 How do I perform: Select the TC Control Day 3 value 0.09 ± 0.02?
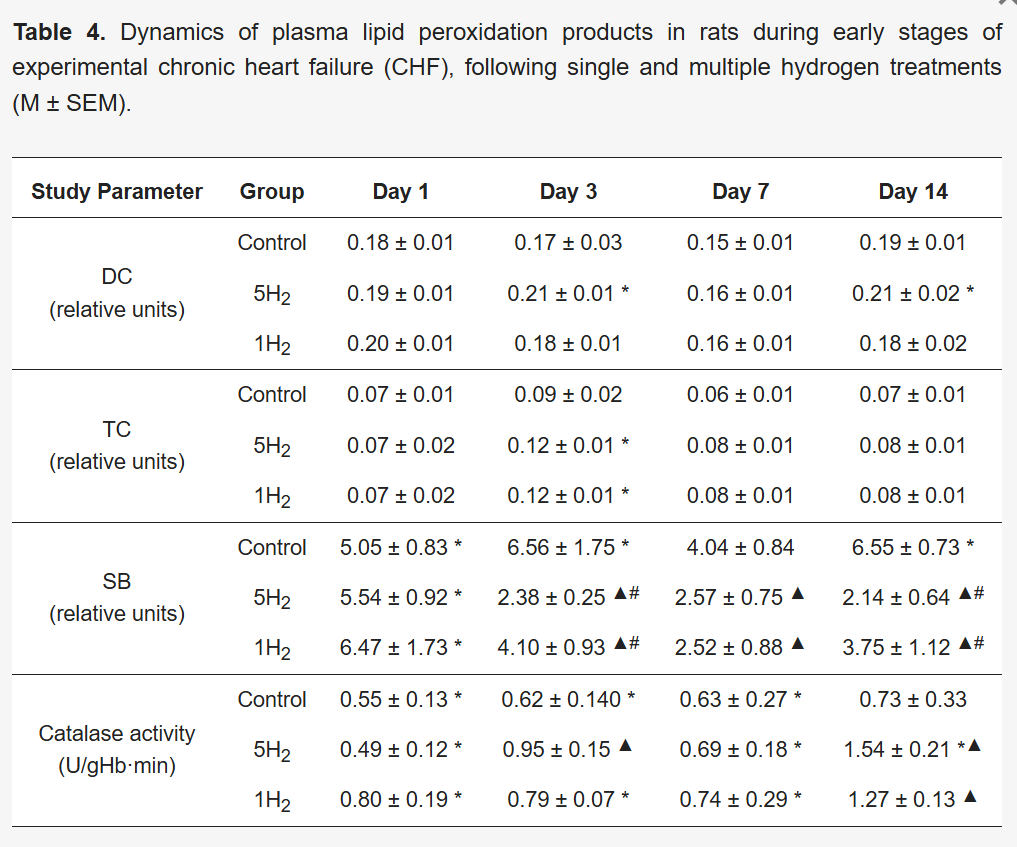click(568, 395)
